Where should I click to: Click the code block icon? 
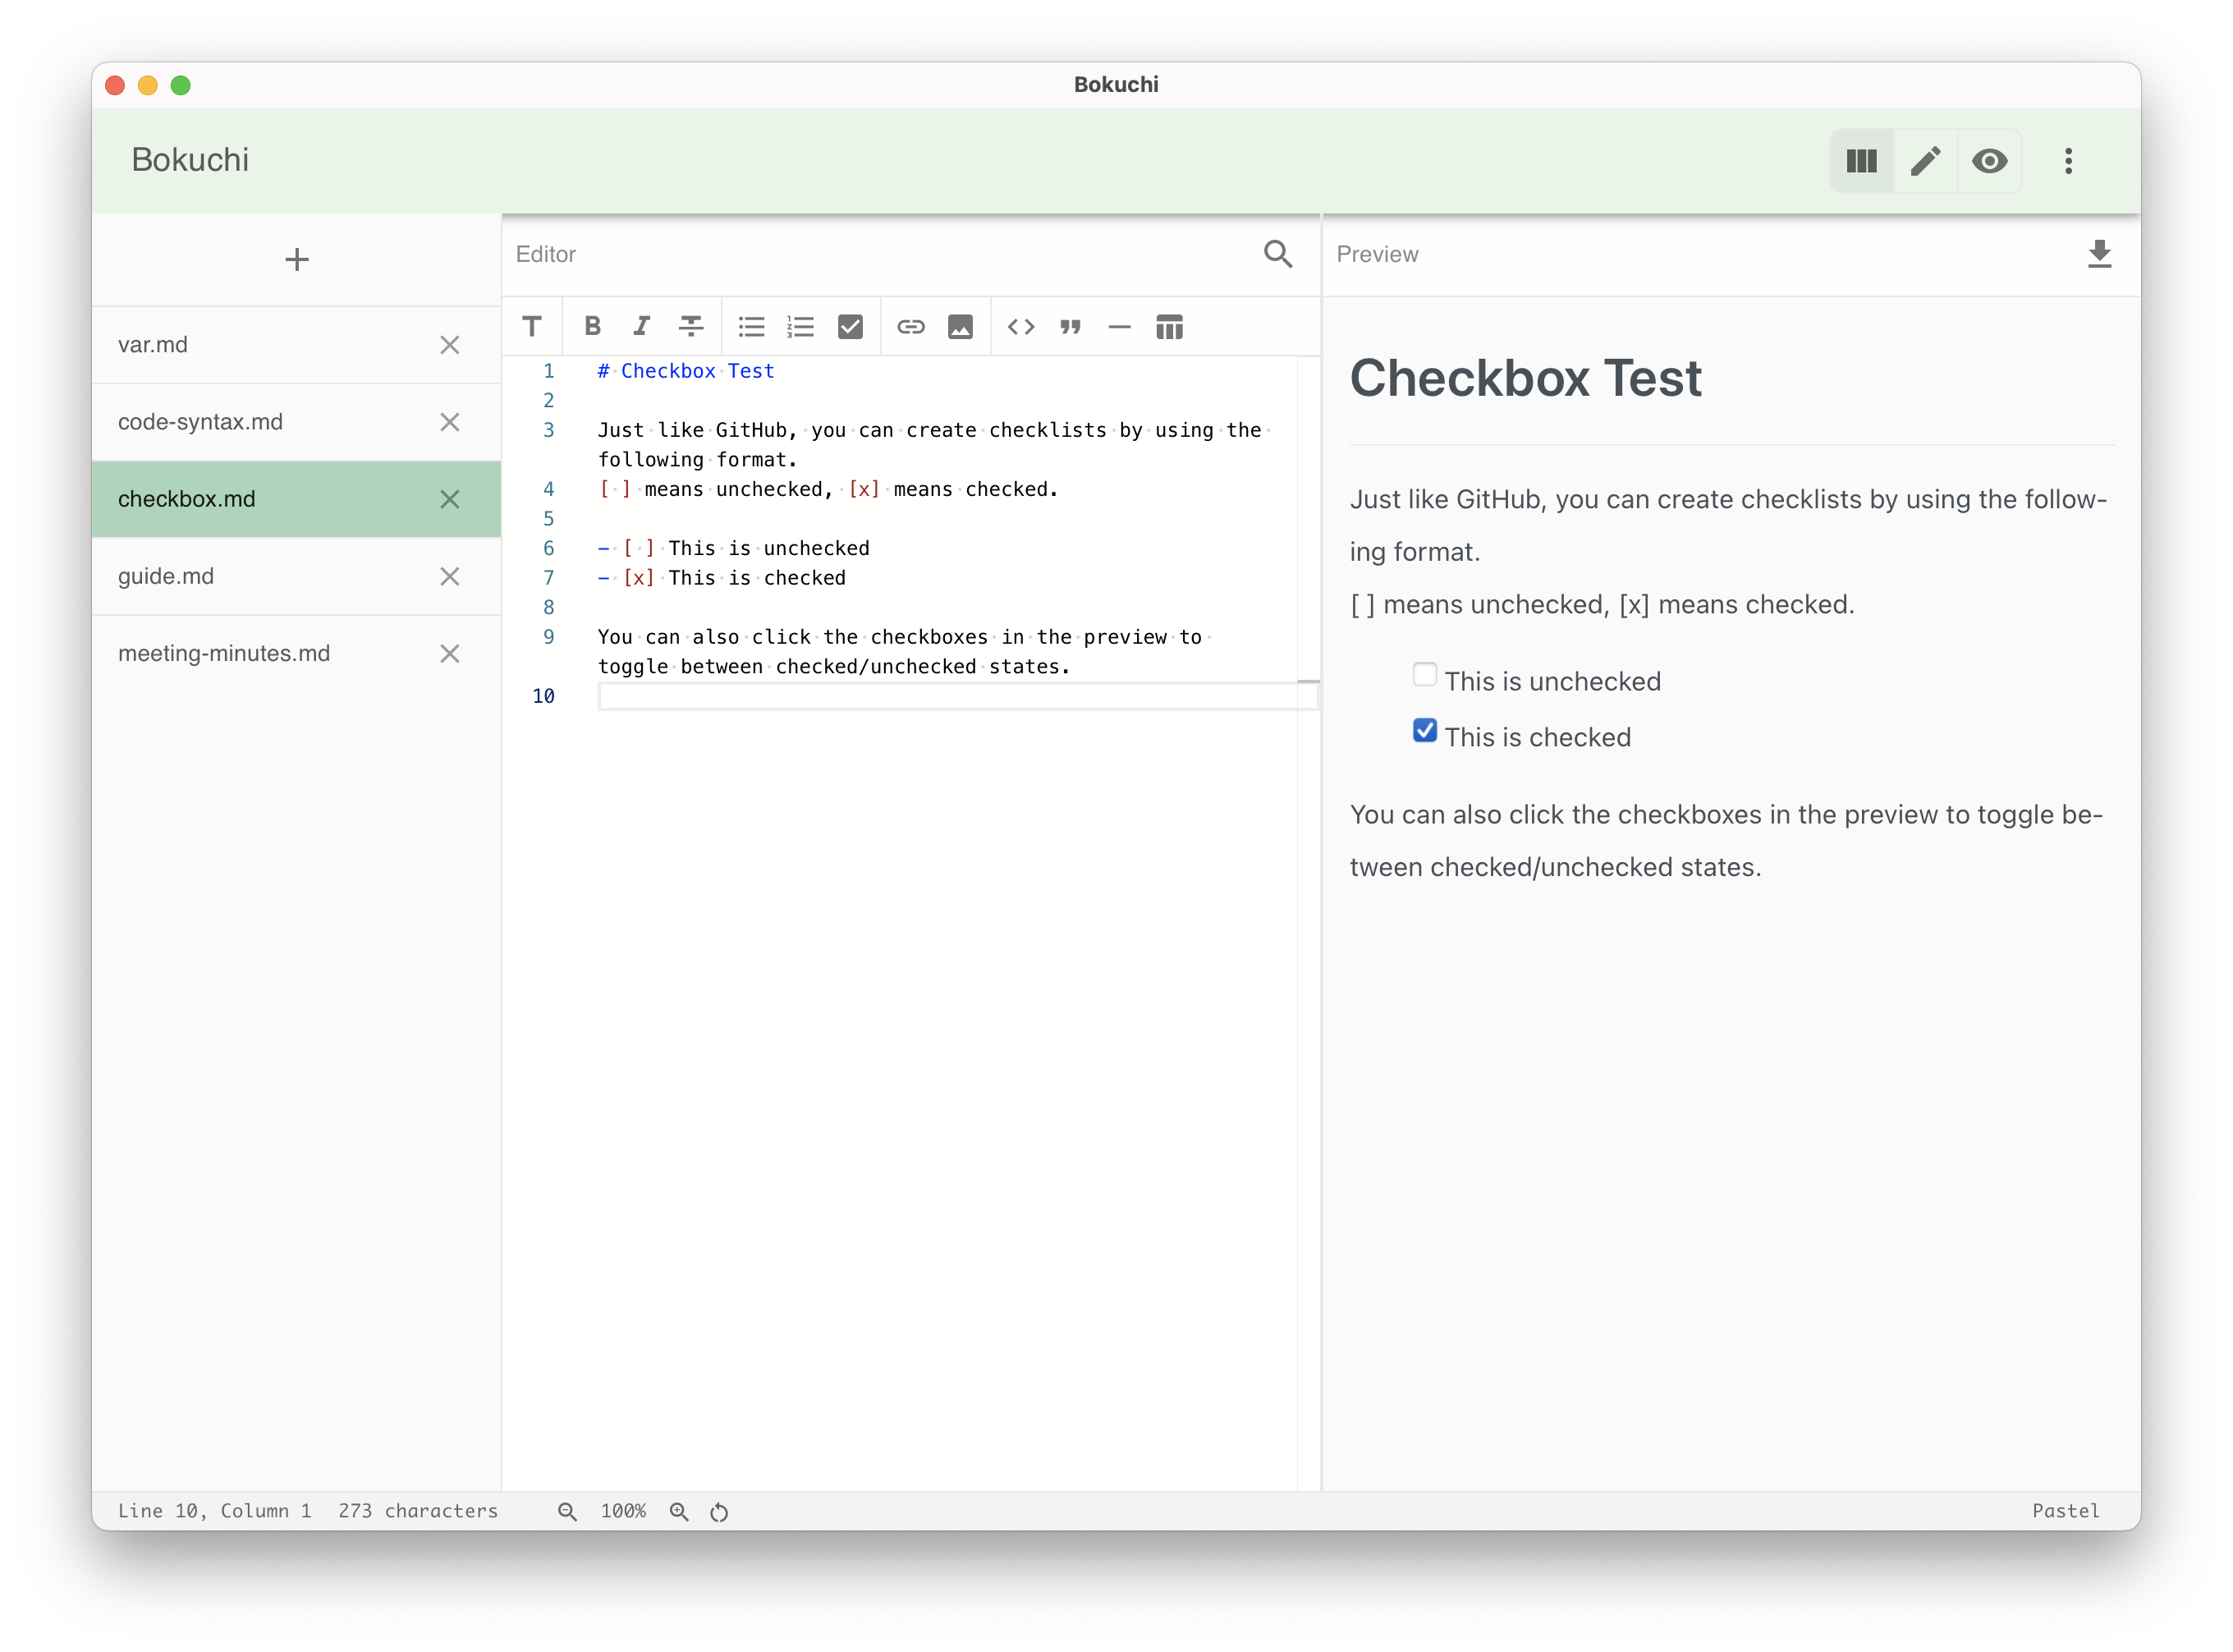(x=1020, y=326)
